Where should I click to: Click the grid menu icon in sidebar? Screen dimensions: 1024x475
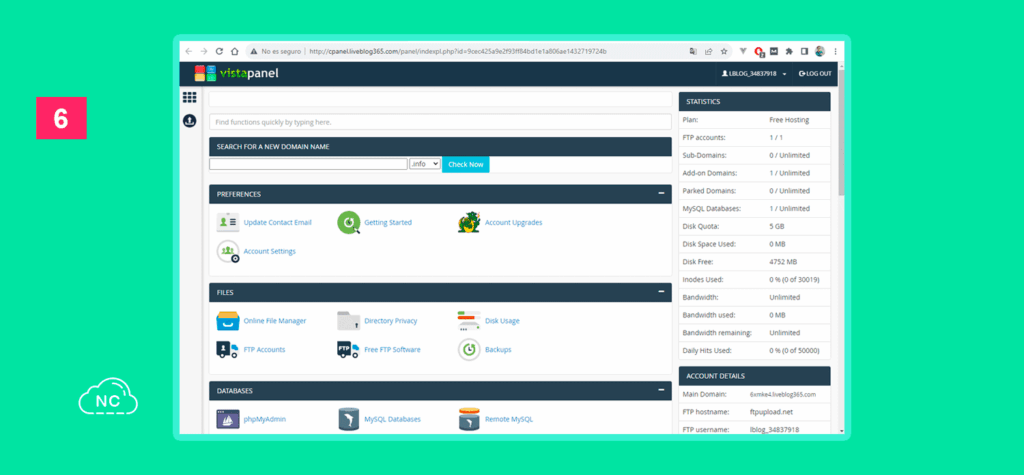pos(189,97)
